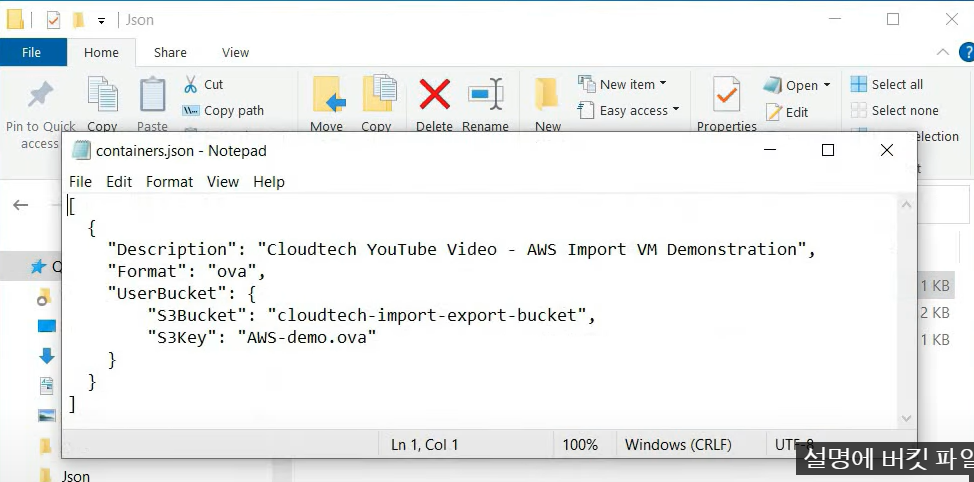Image resolution: width=974 pixels, height=482 pixels.
Task: Open the Notepad File menu
Action: pos(80,181)
